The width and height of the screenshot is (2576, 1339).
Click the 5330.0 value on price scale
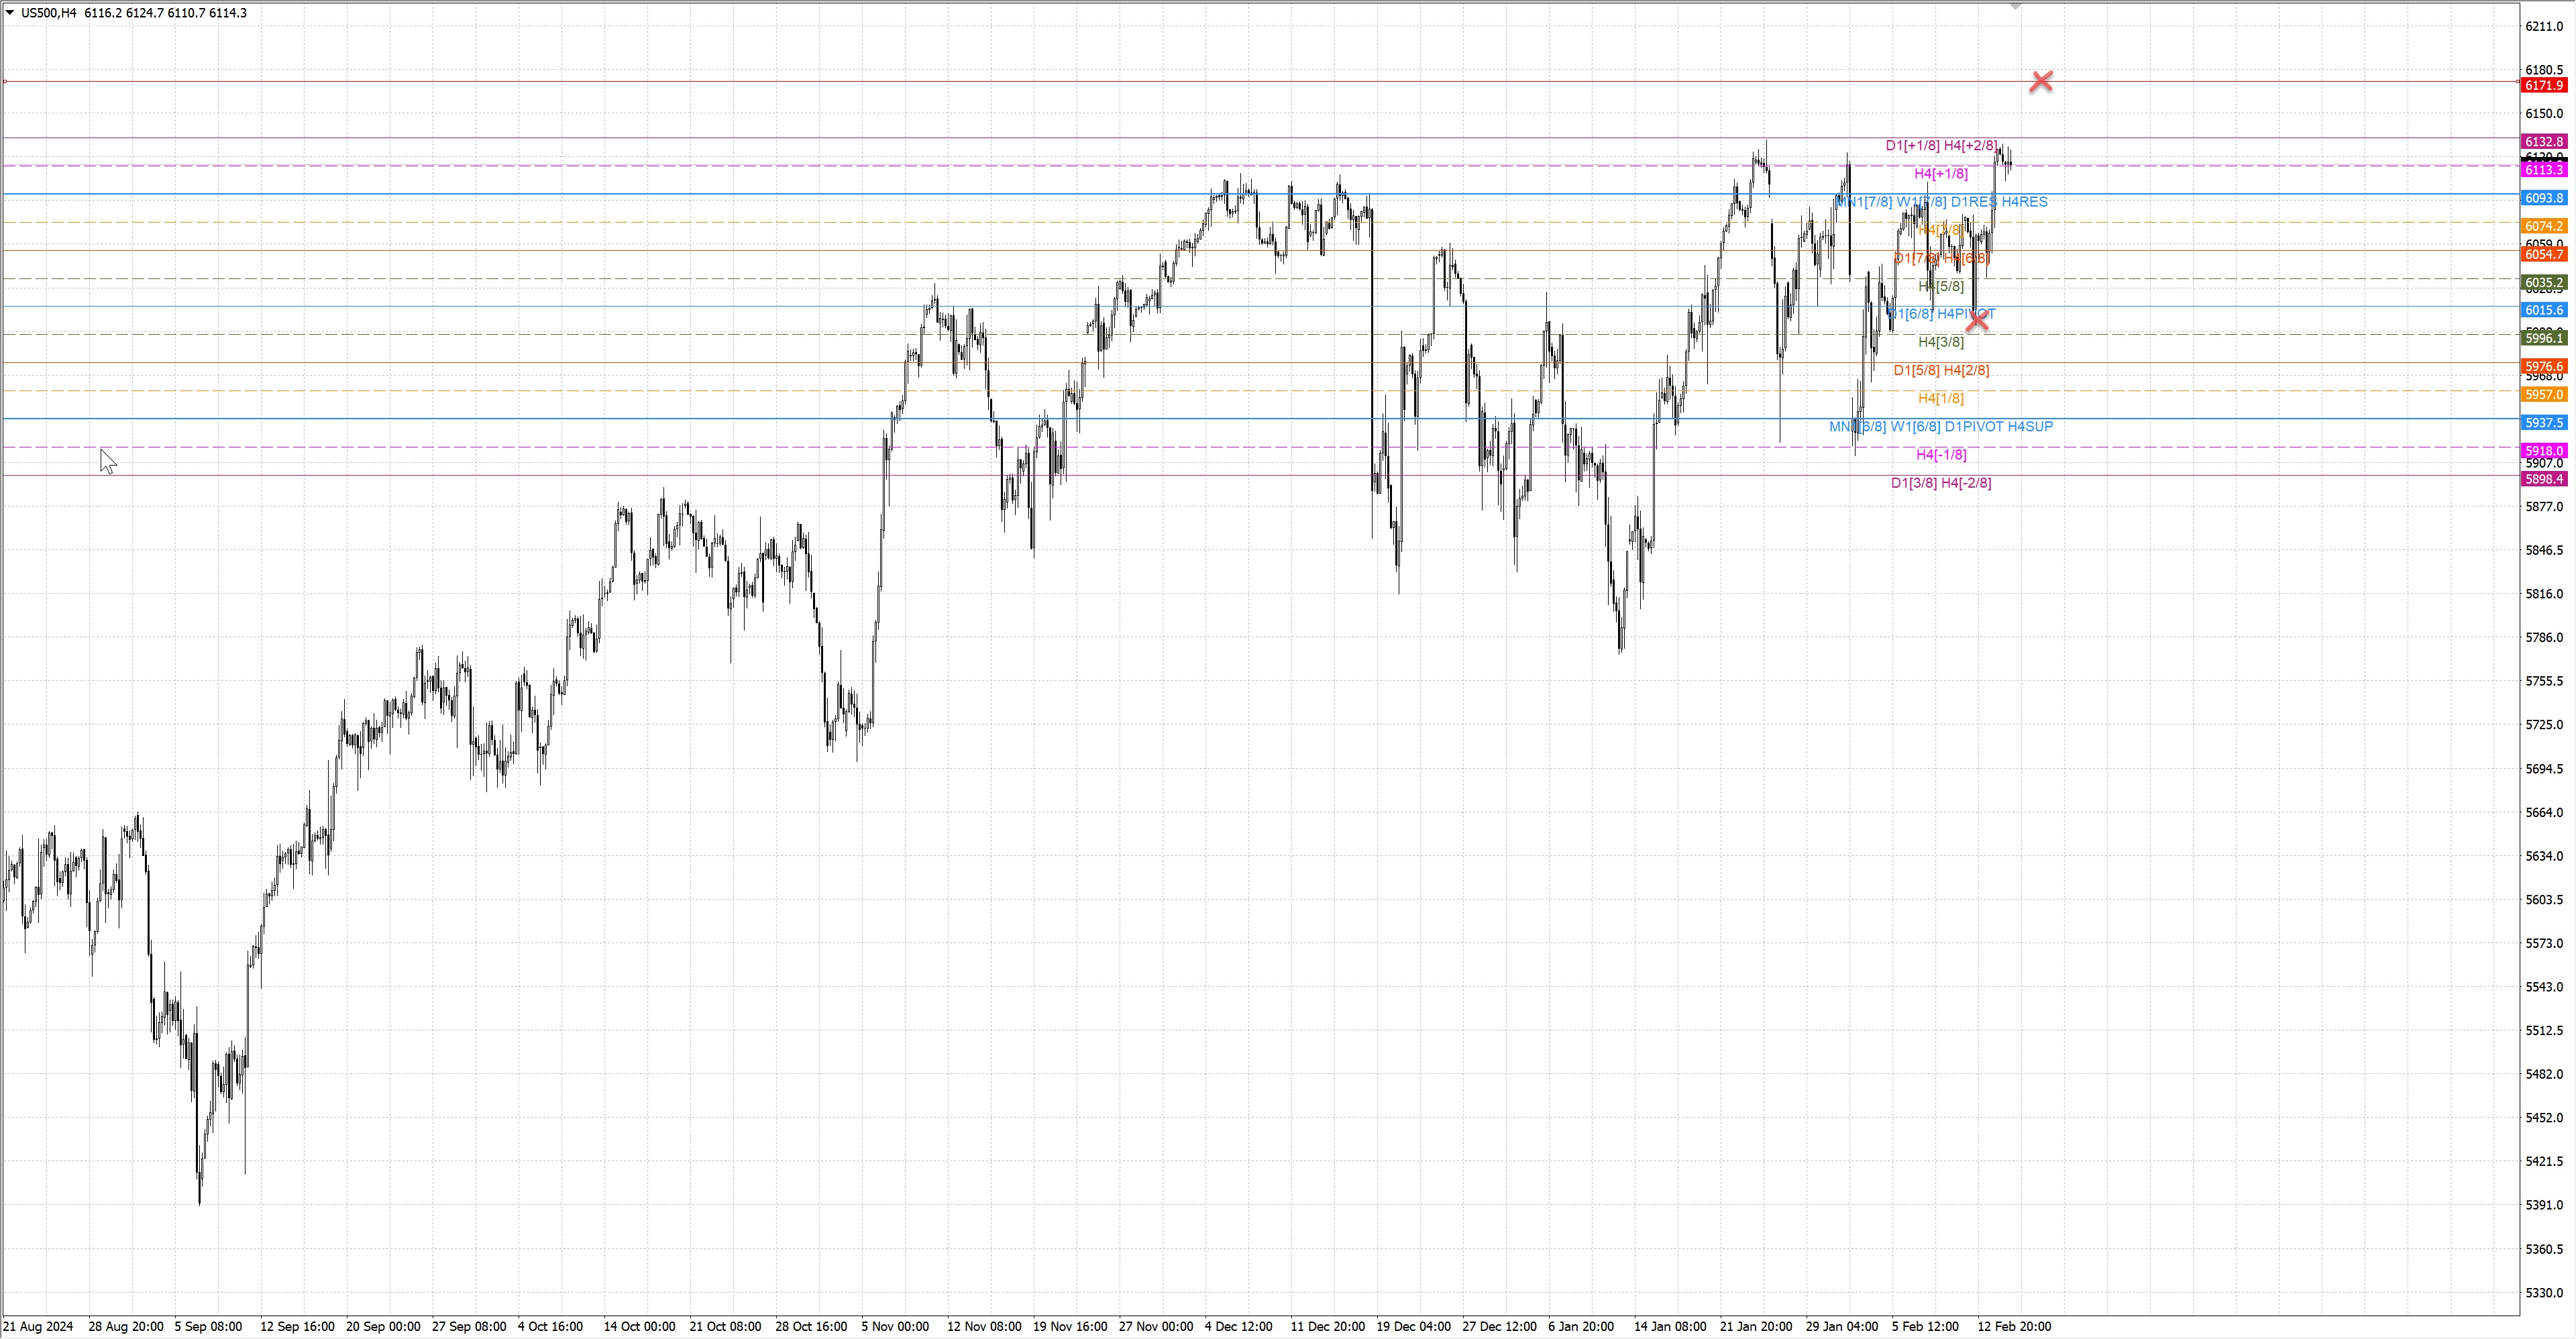point(2544,1293)
